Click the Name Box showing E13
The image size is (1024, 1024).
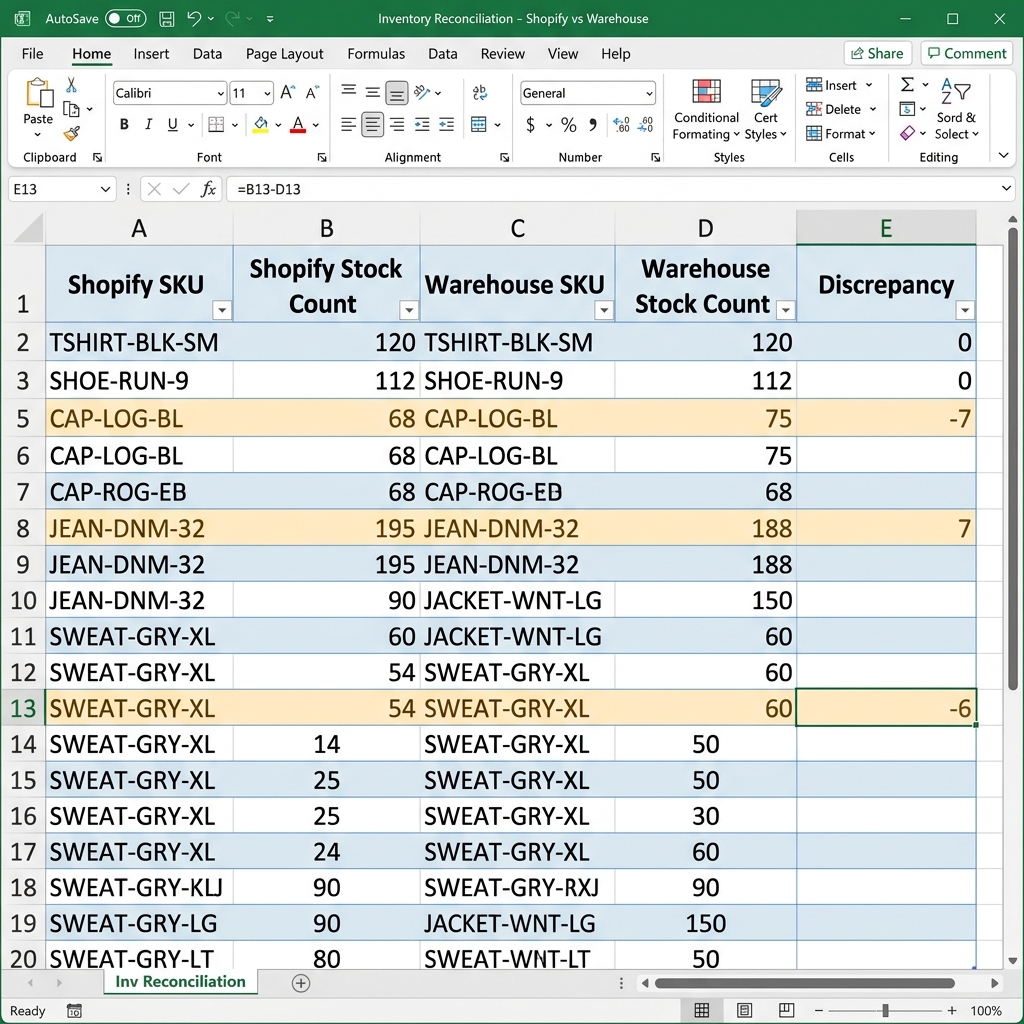[x=62, y=189]
